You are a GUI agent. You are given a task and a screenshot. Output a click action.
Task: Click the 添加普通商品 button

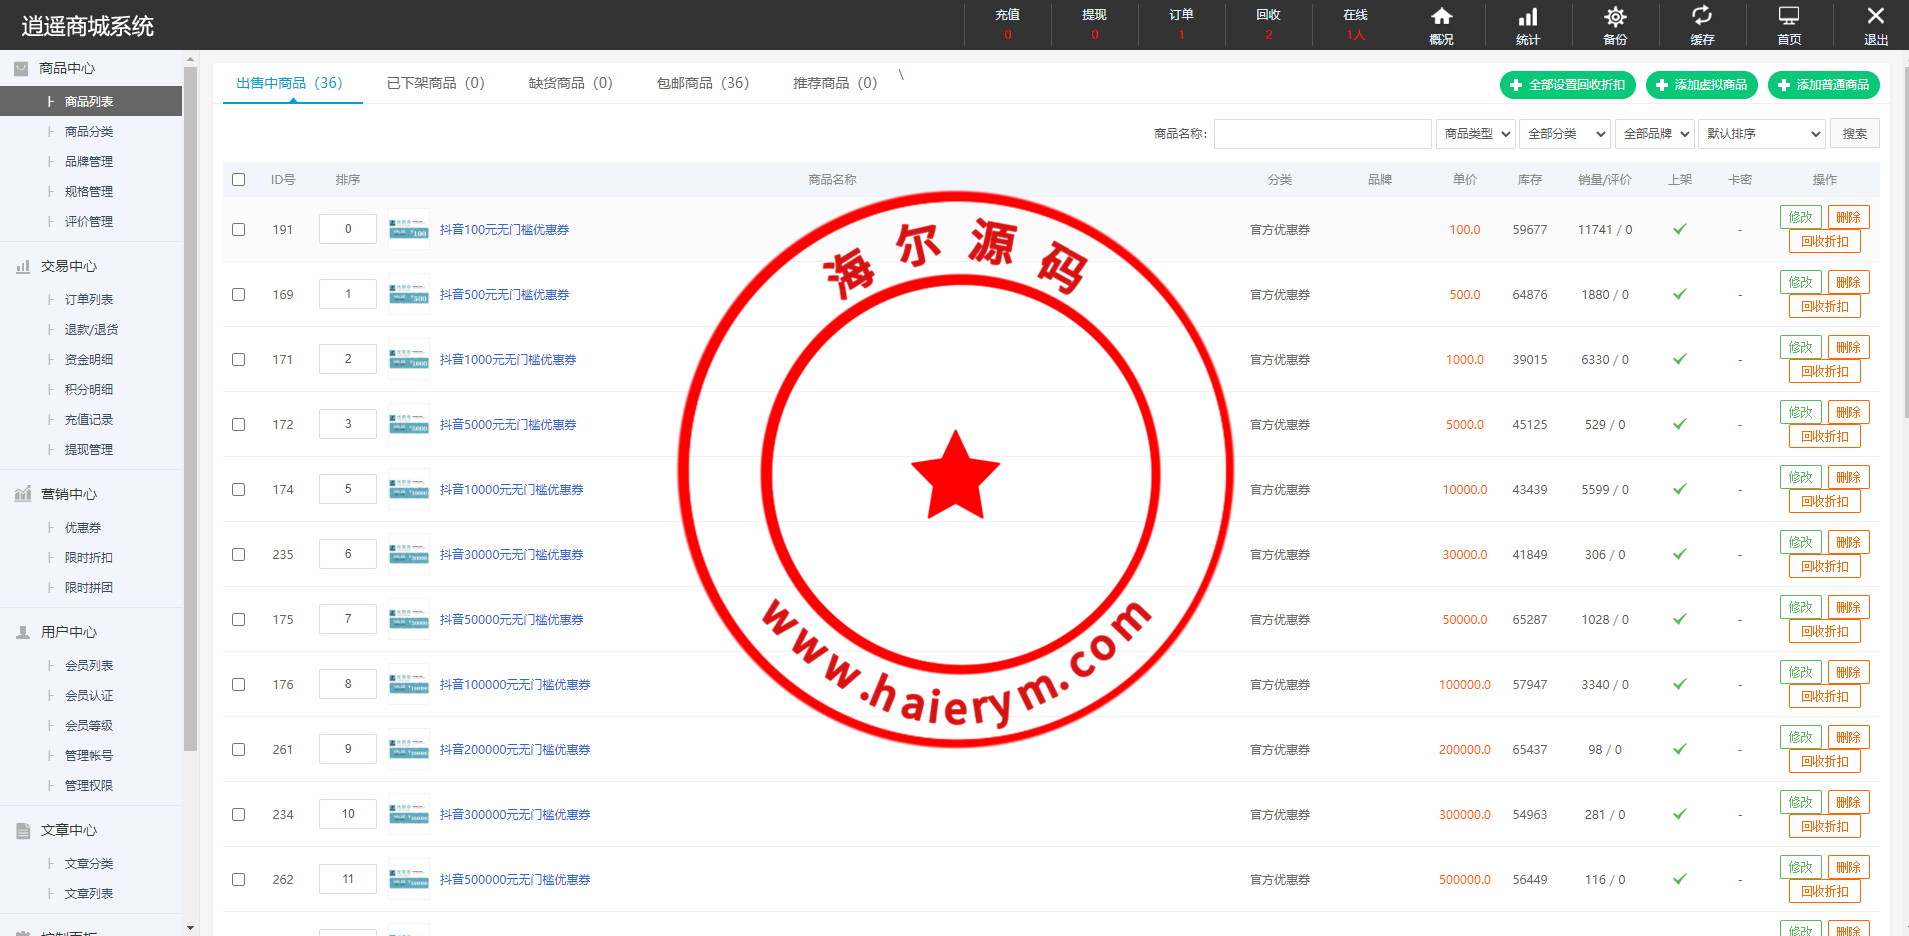click(1823, 85)
